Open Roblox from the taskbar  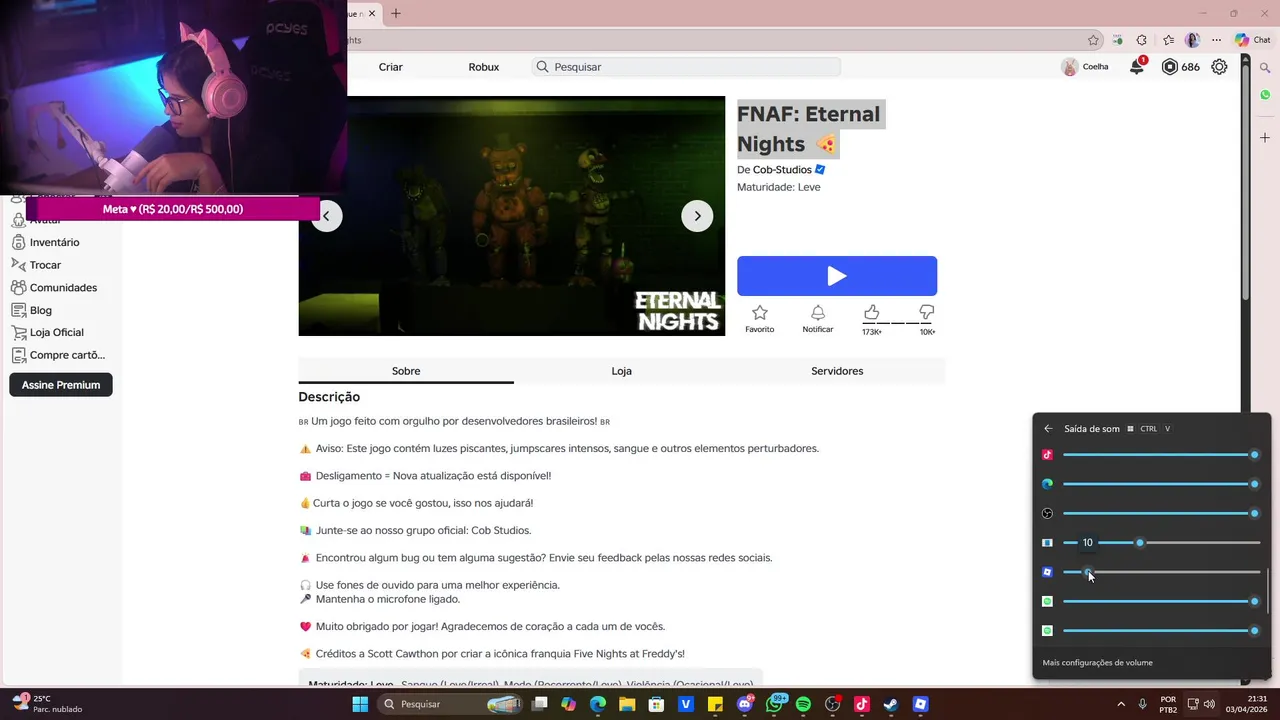coord(920,704)
